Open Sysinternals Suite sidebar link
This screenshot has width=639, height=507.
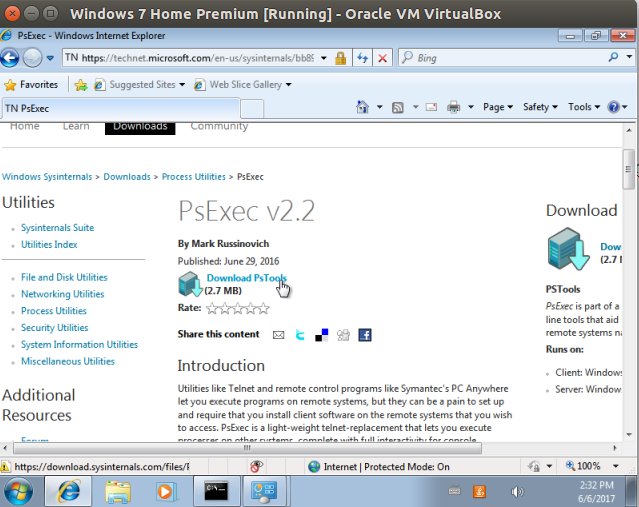[x=57, y=227]
